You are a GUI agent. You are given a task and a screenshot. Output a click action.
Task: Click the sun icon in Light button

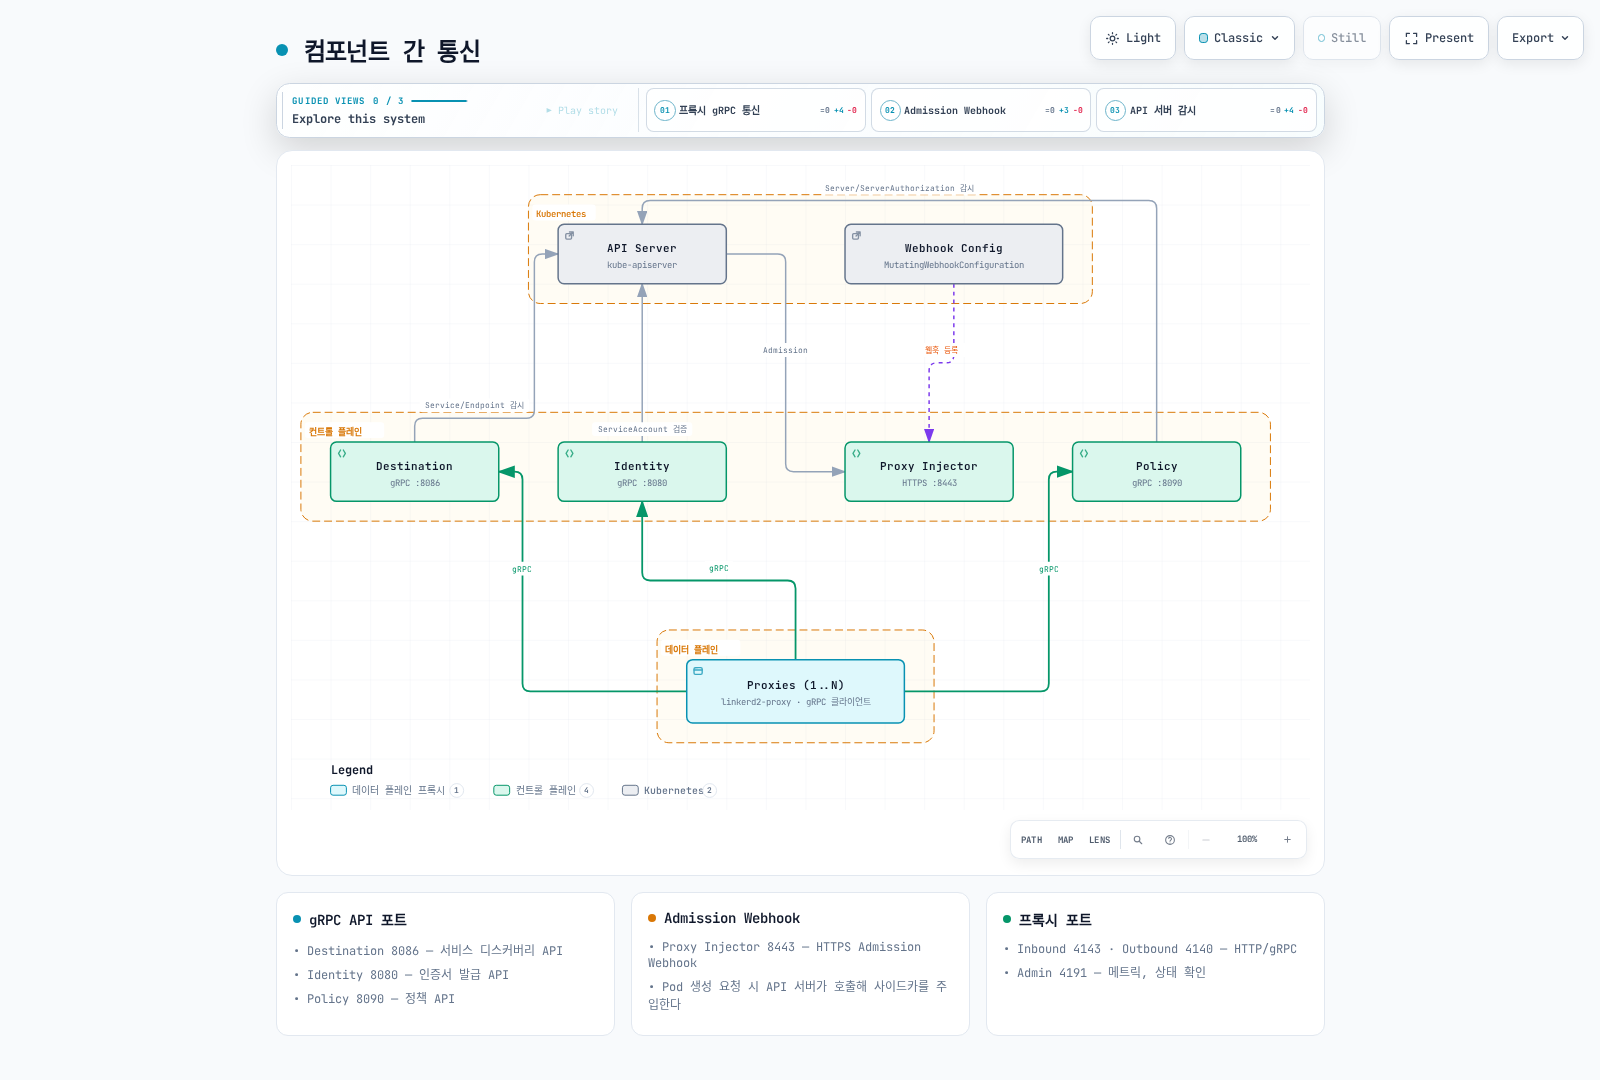(1112, 38)
